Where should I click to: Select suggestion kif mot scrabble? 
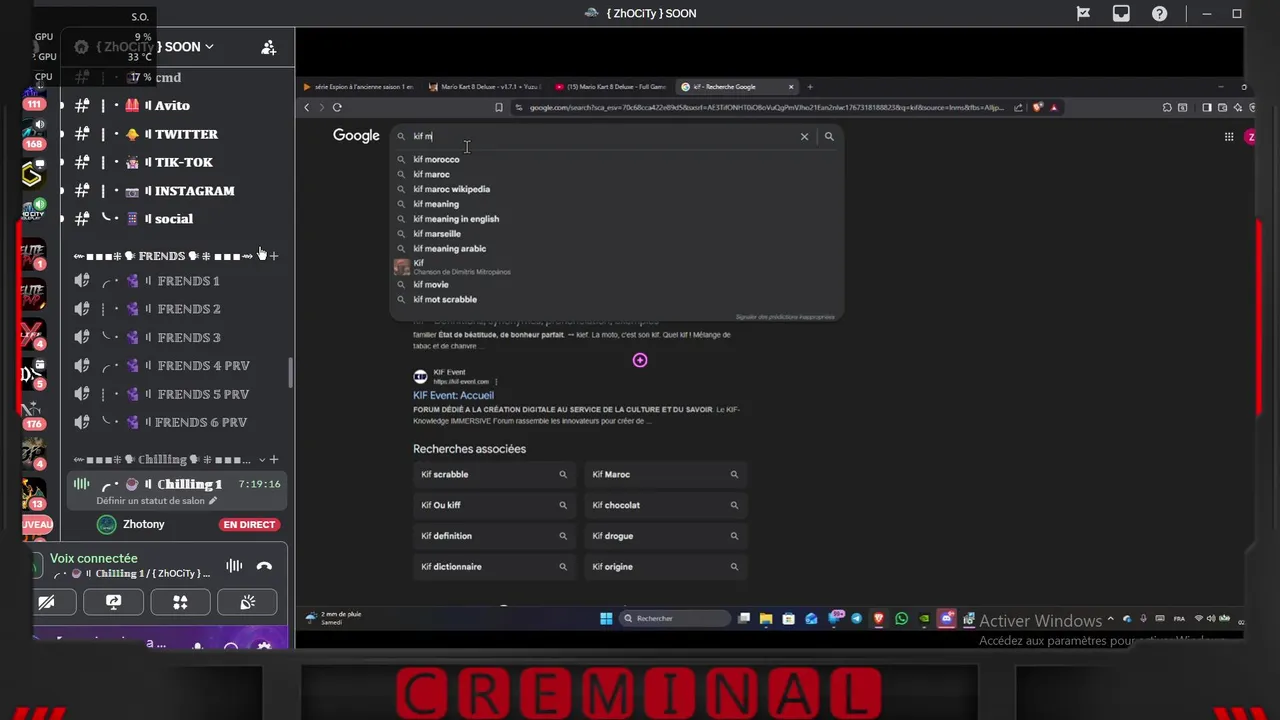coord(616,299)
